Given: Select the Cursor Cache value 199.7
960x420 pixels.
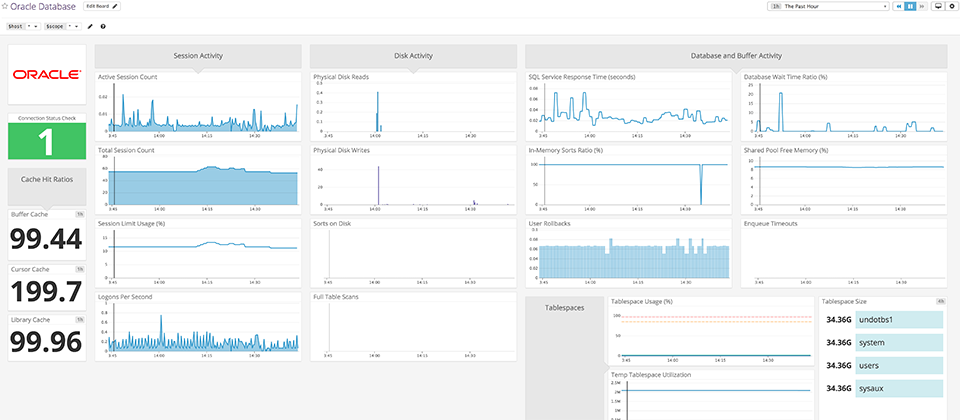Looking at the screenshot, I should [x=46, y=291].
